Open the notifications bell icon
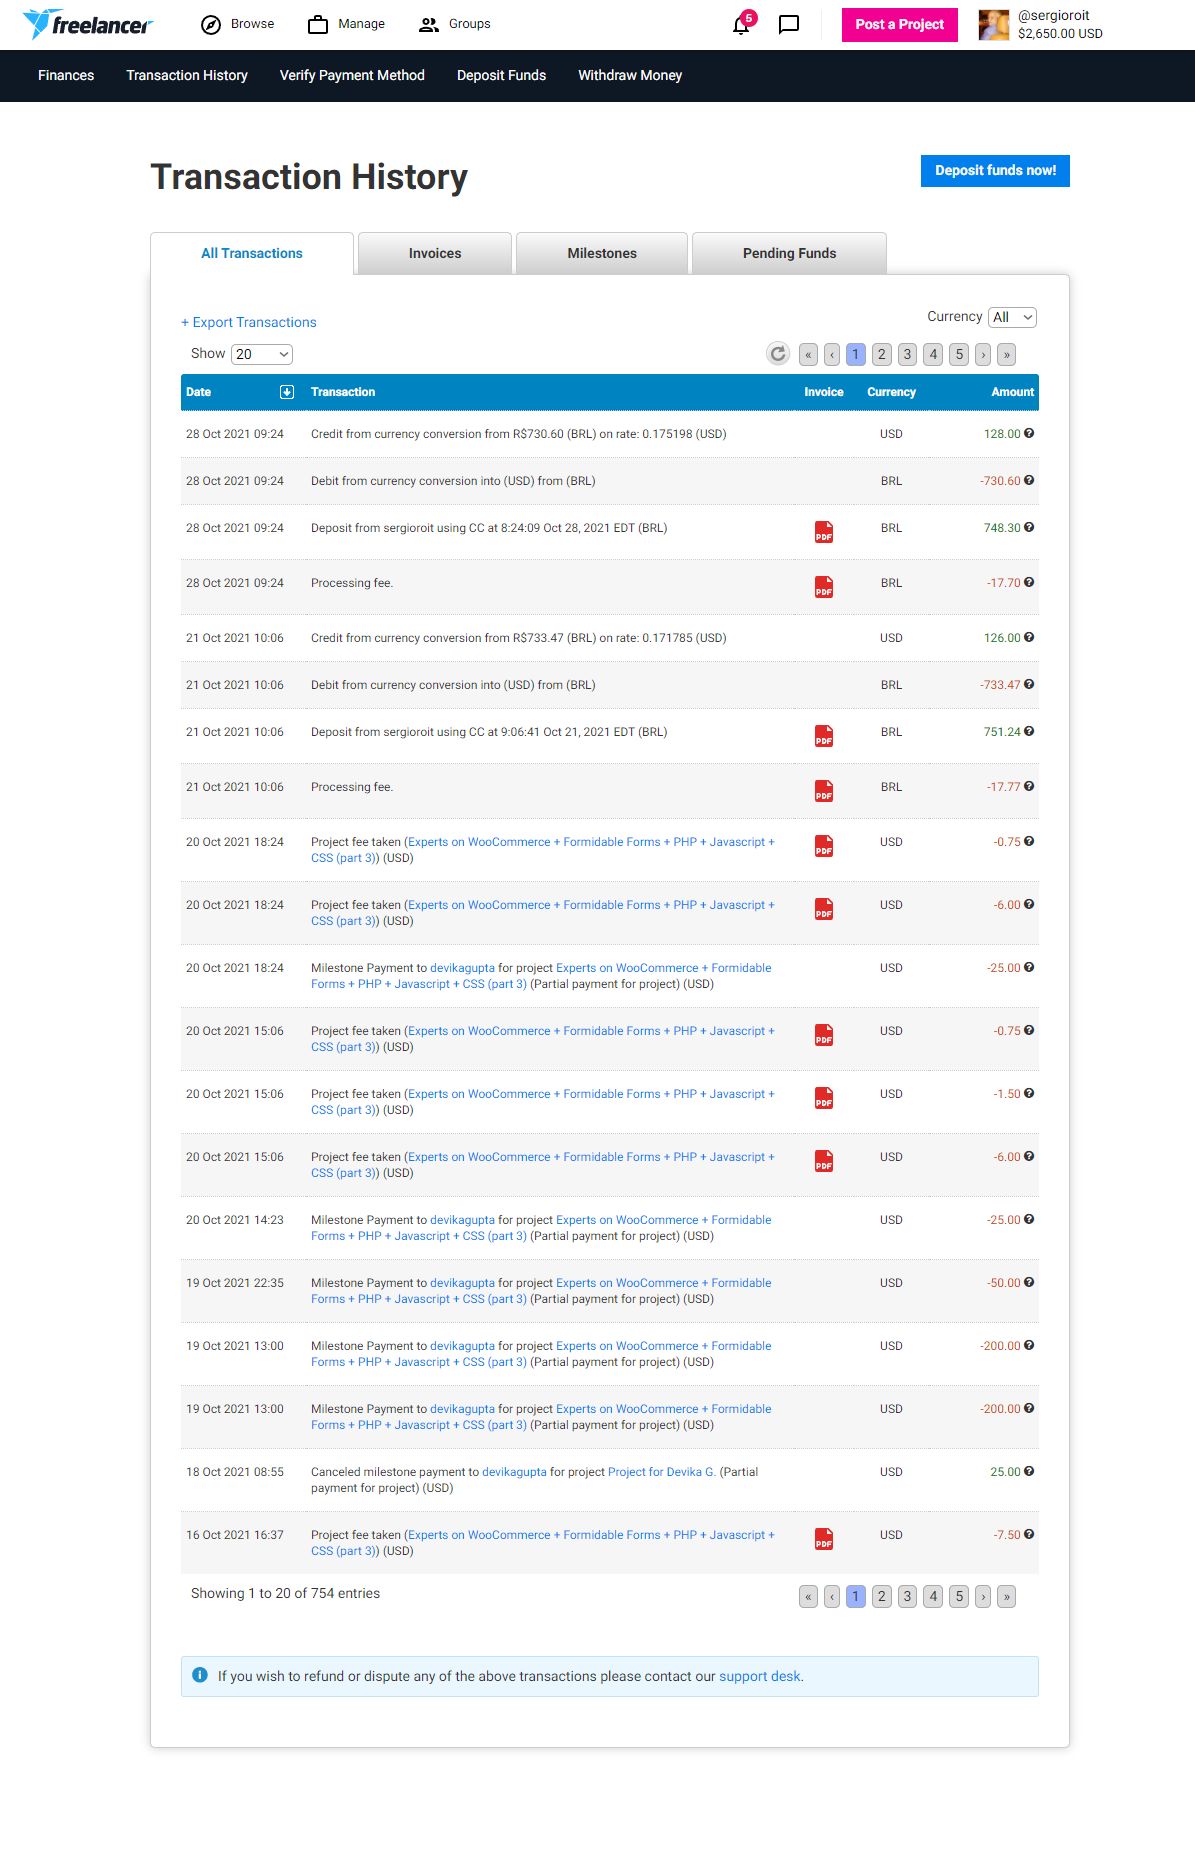This screenshot has height=1855, width=1195. (741, 25)
